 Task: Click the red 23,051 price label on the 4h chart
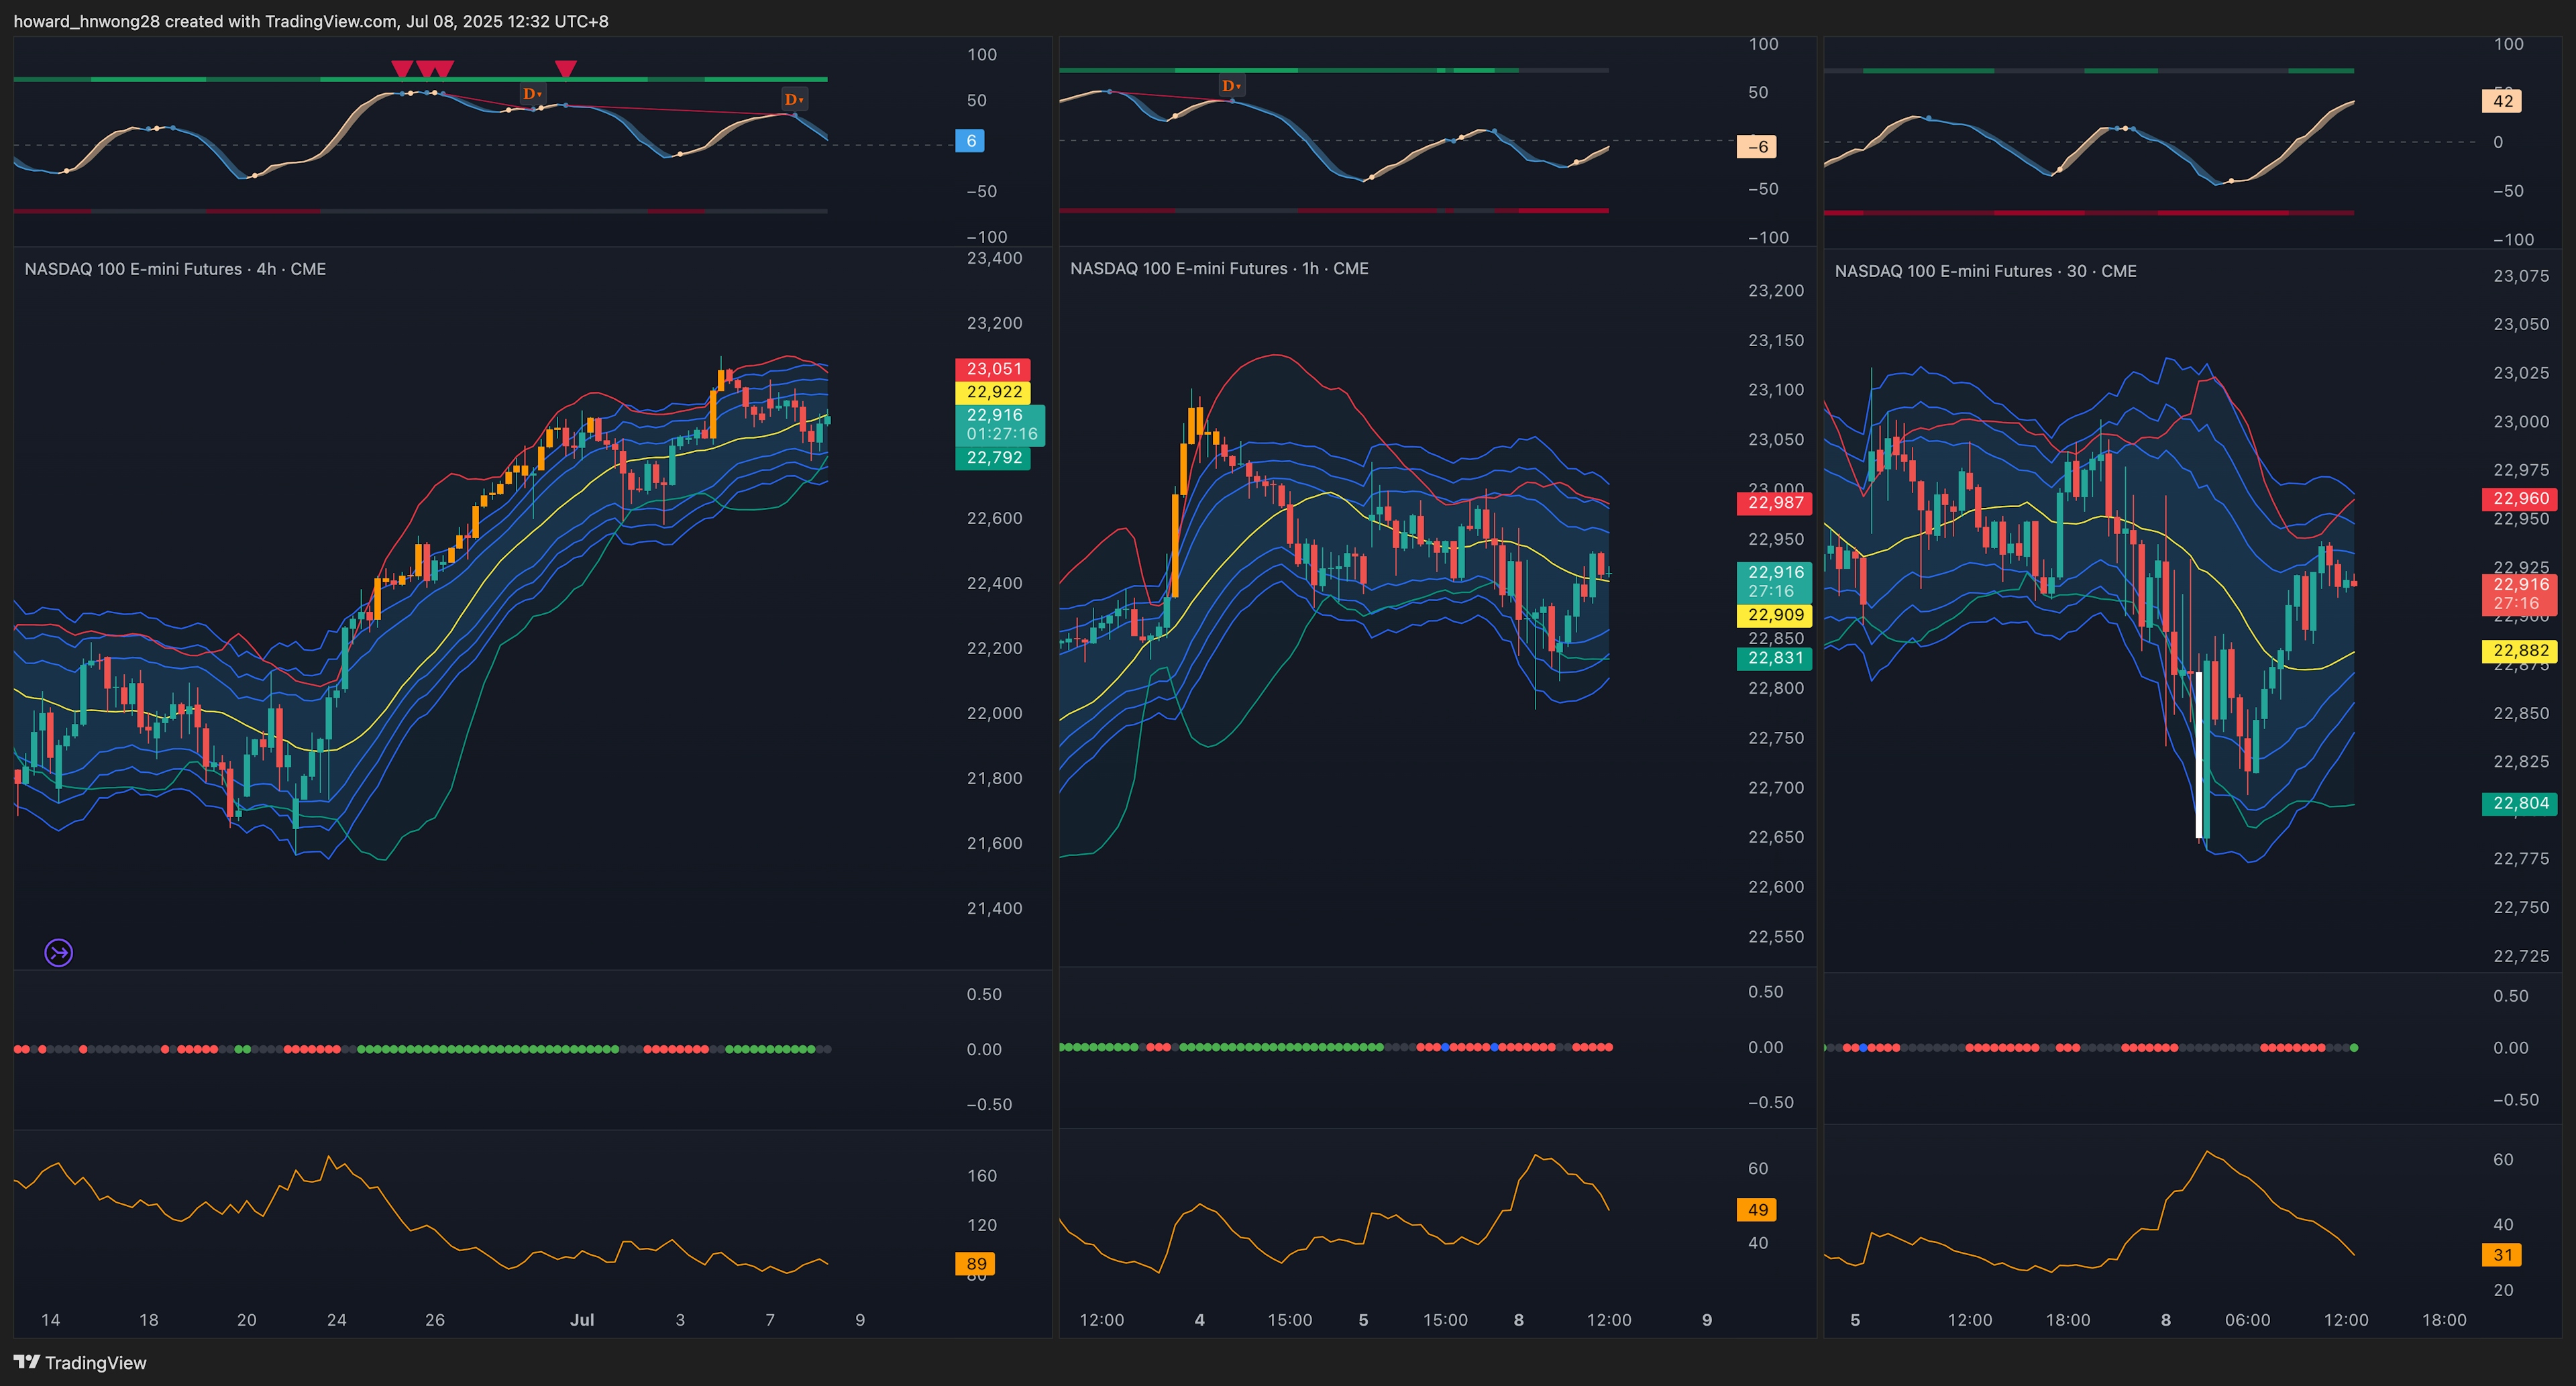pos(993,369)
